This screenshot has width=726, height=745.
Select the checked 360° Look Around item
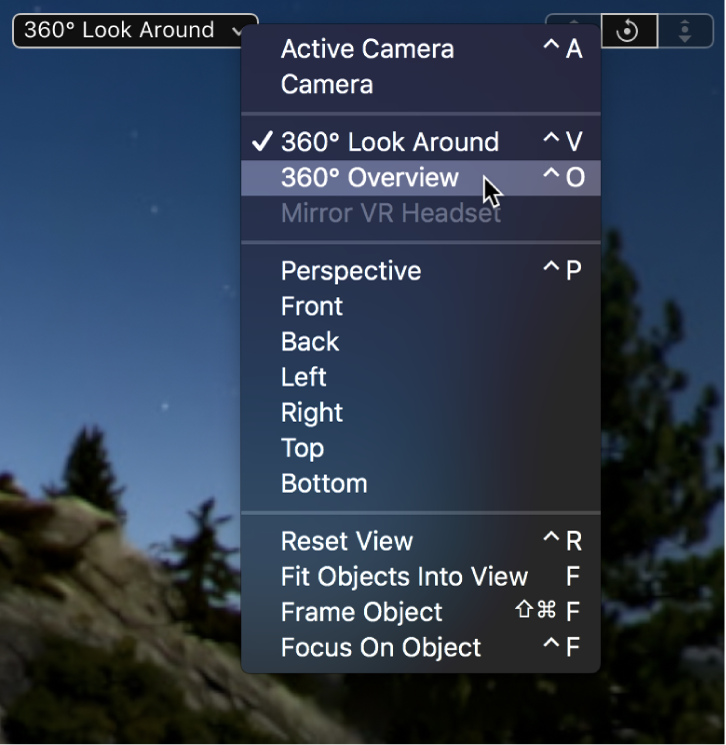coord(389,142)
